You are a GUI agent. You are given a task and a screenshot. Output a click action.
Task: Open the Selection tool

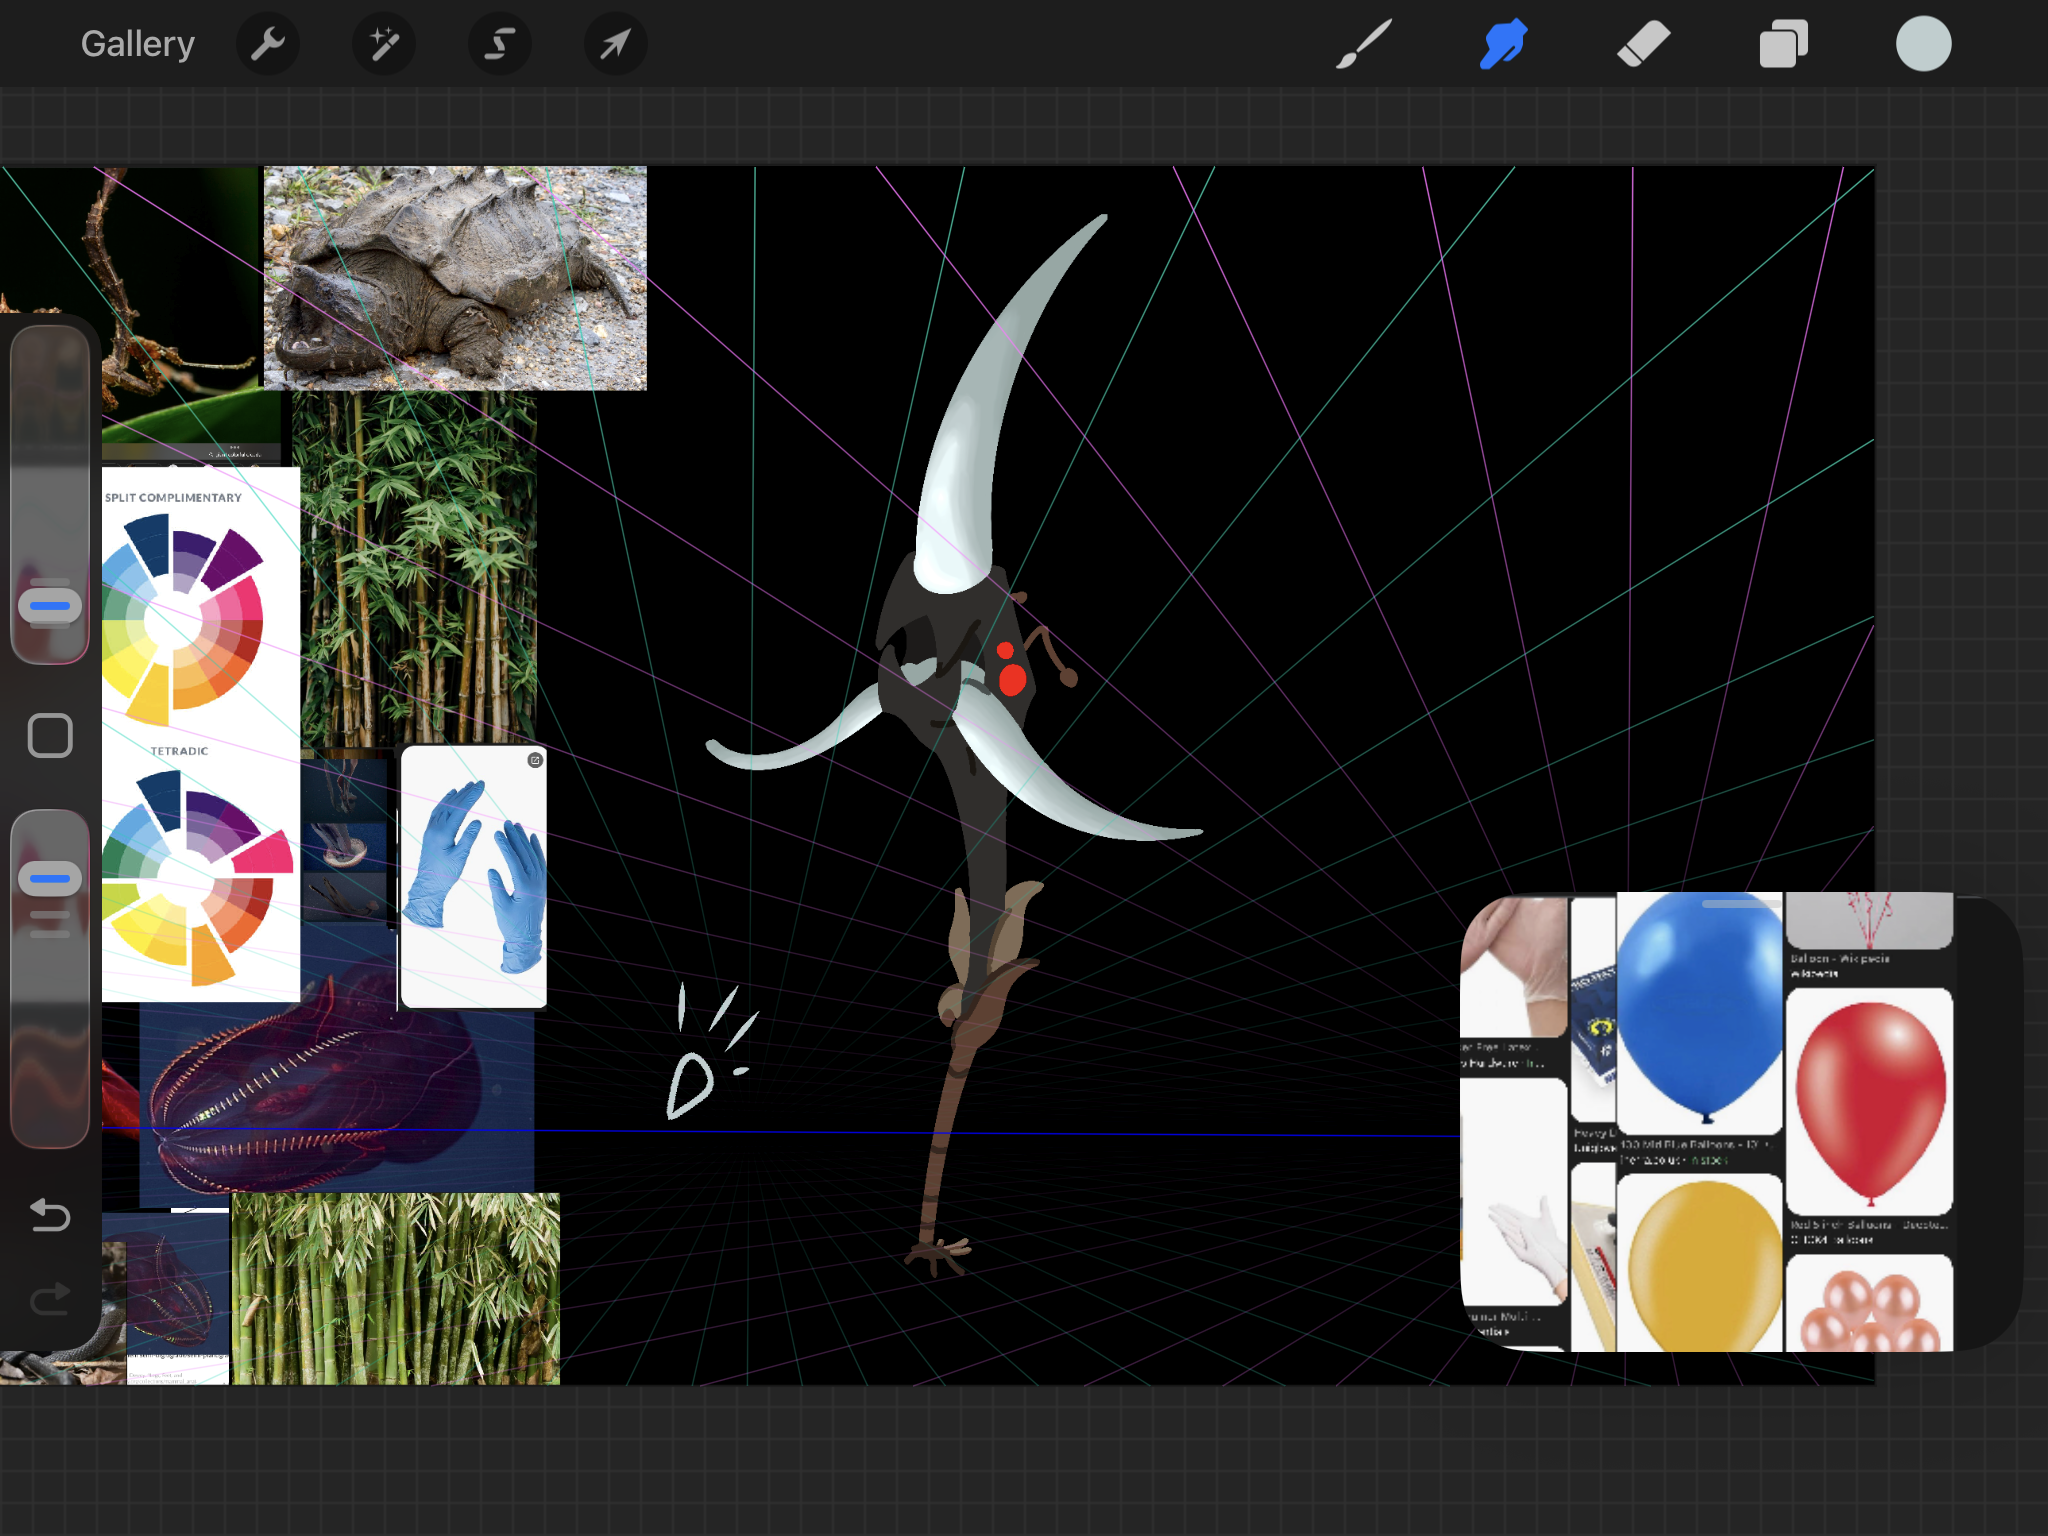pyautogui.click(x=500, y=44)
